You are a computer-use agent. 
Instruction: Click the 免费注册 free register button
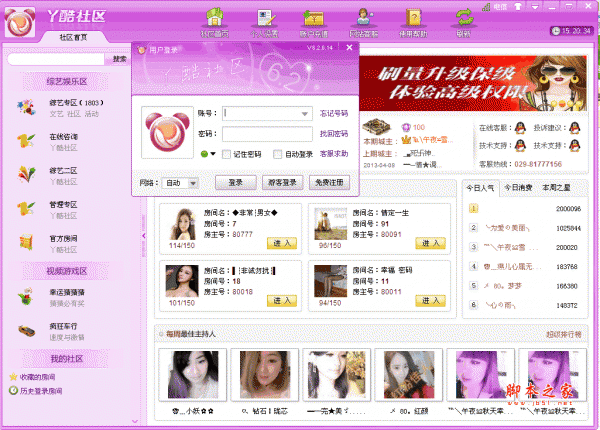point(329,182)
